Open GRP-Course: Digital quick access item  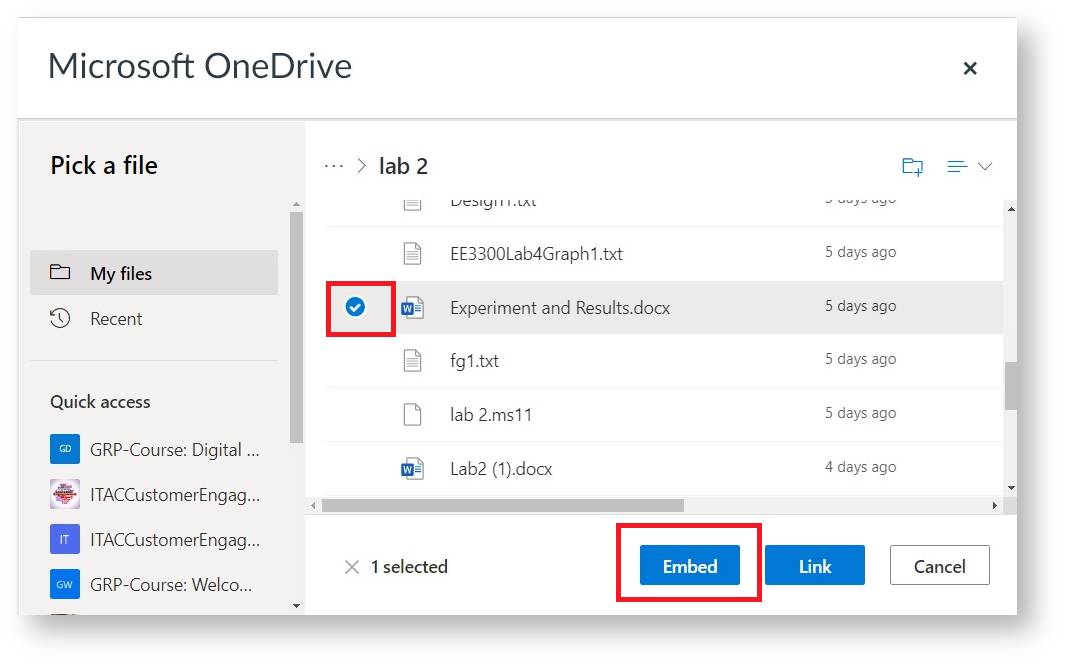click(175, 450)
